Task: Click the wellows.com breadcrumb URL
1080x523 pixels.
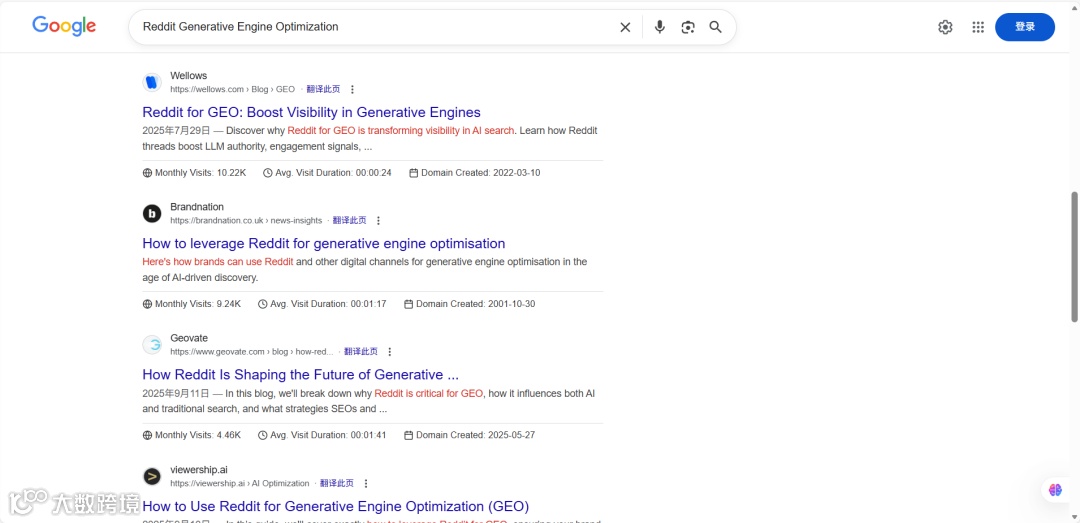Action: click(233, 90)
